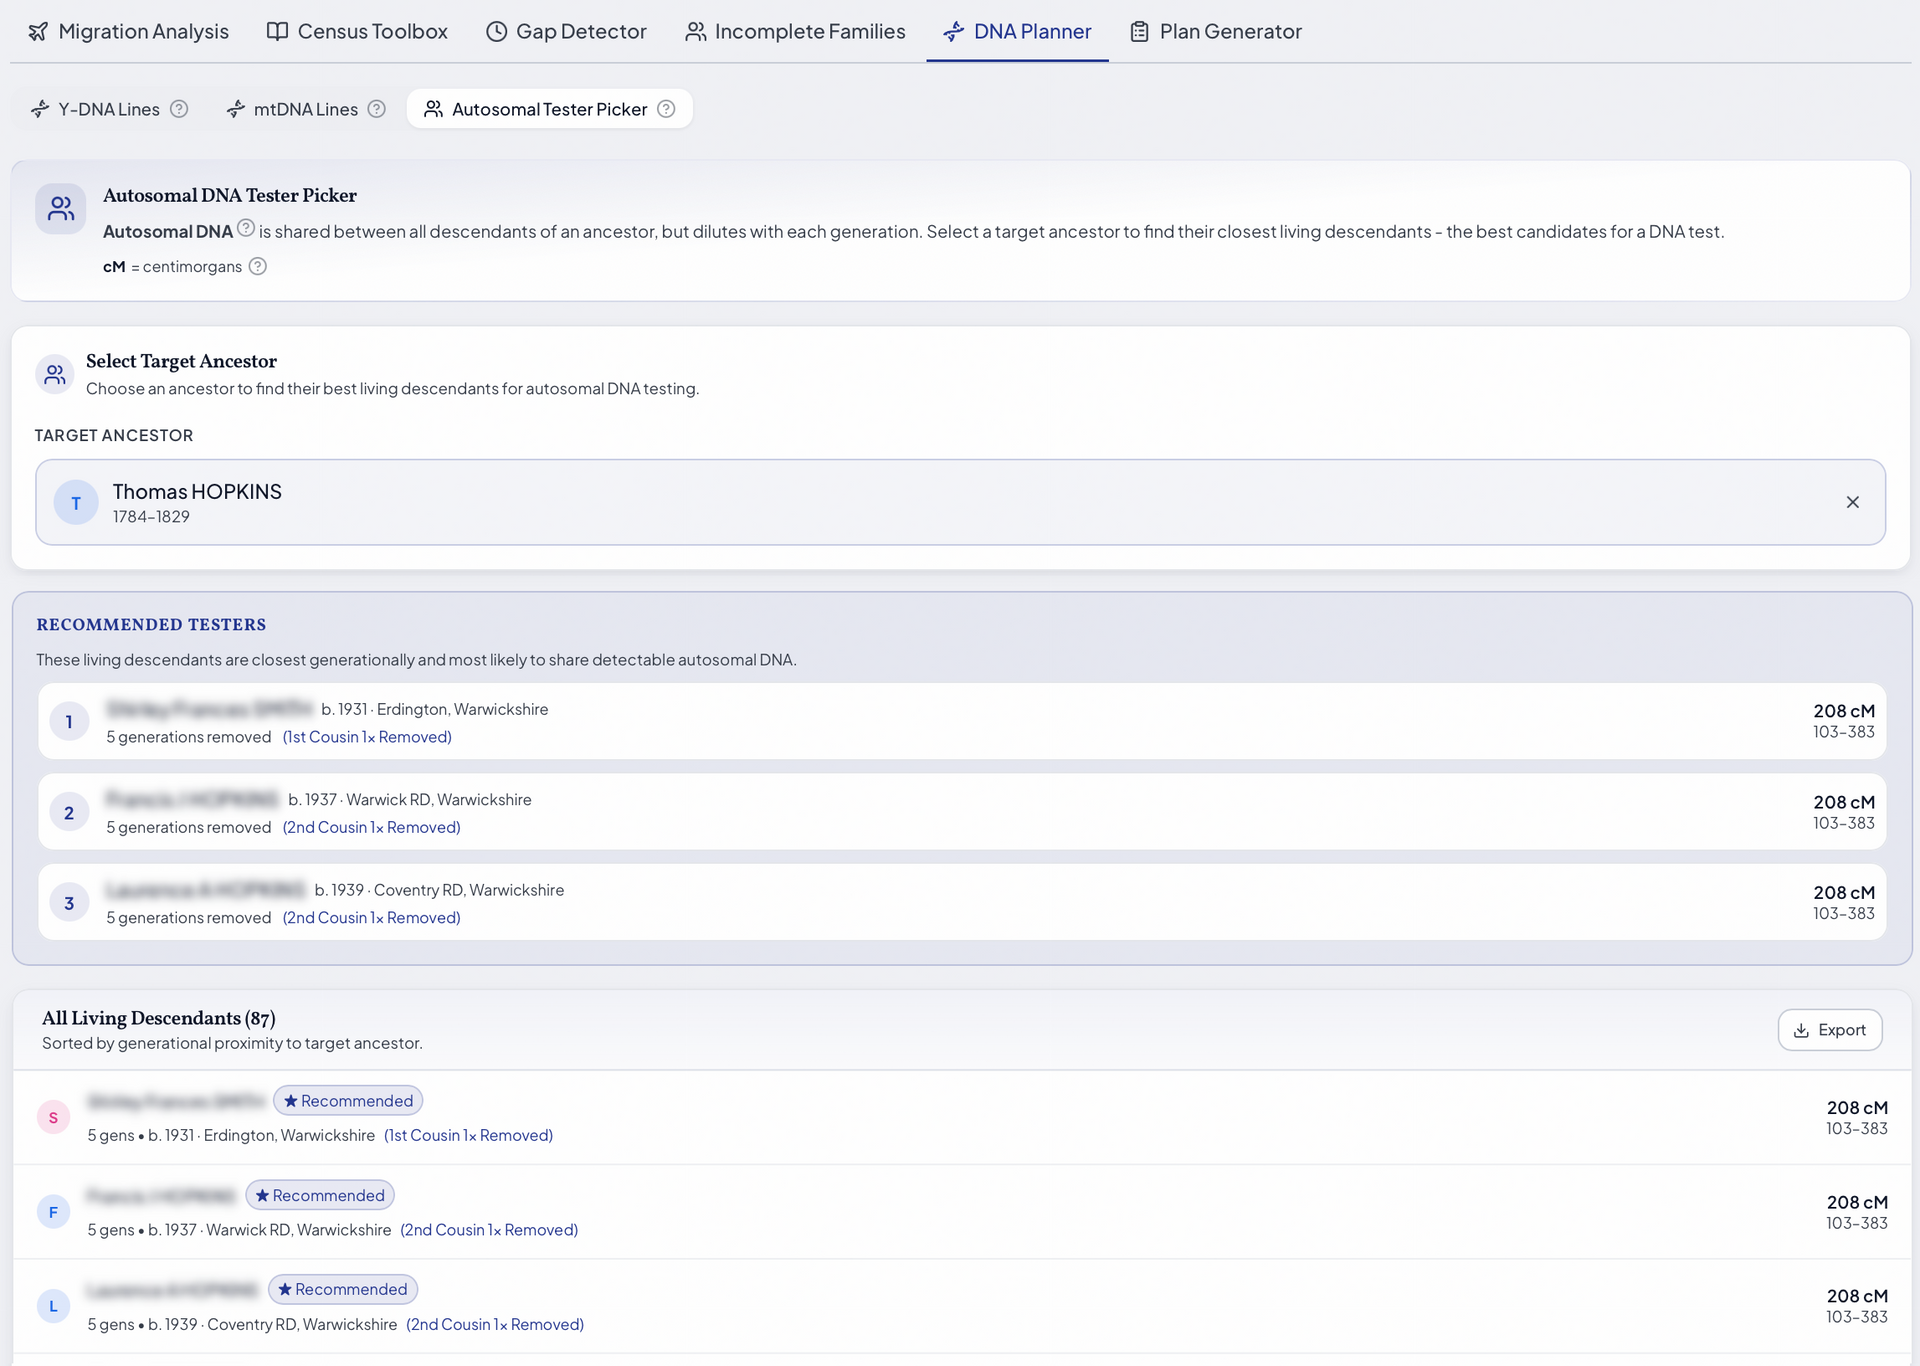
Task: Click the people icon on Incomplete Families
Action: [695, 31]
